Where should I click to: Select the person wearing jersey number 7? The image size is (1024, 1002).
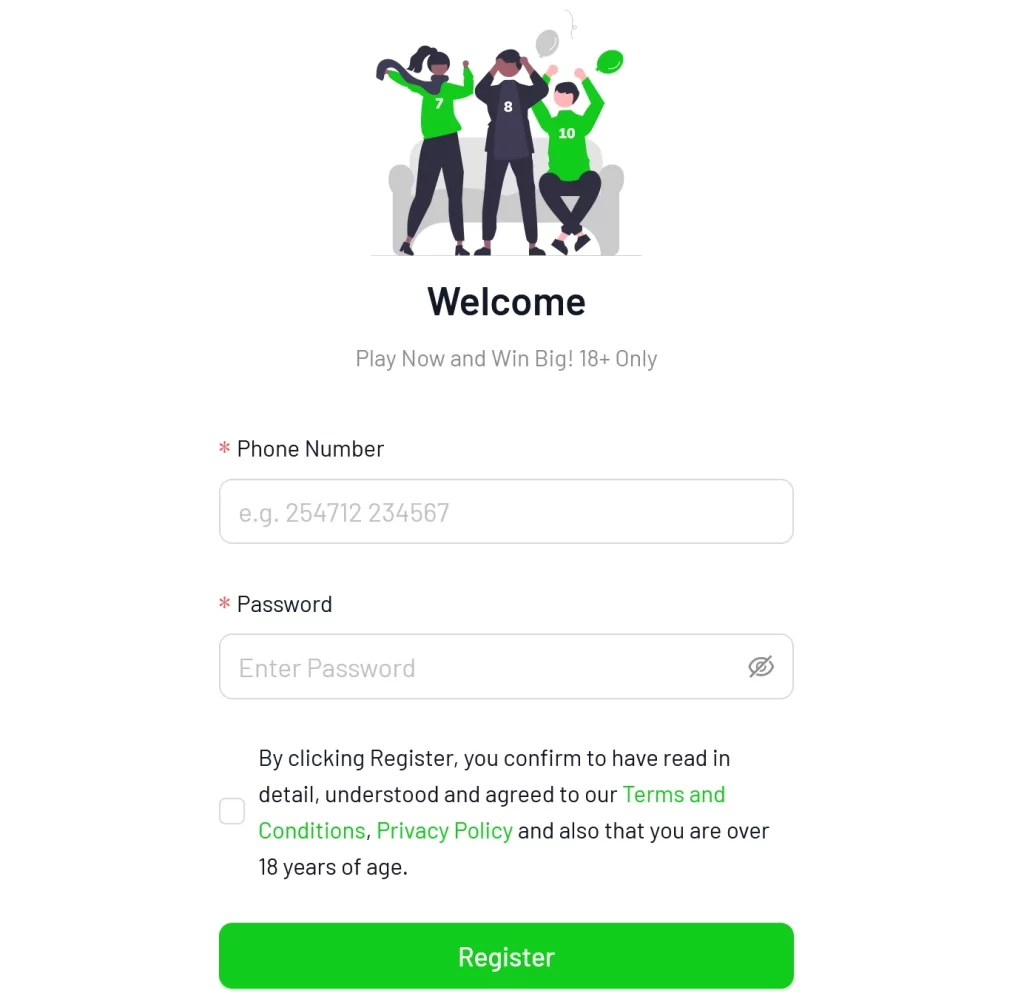tap(431, 149)
